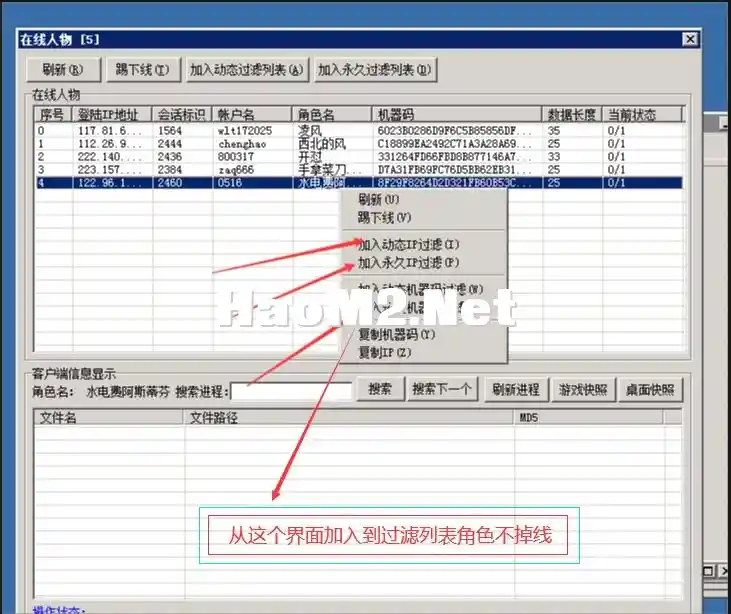The height and width of the screenshot is (614, 731).
Task: Click machine code starting C18899EA2492C71A
Action: coord(454,144)
